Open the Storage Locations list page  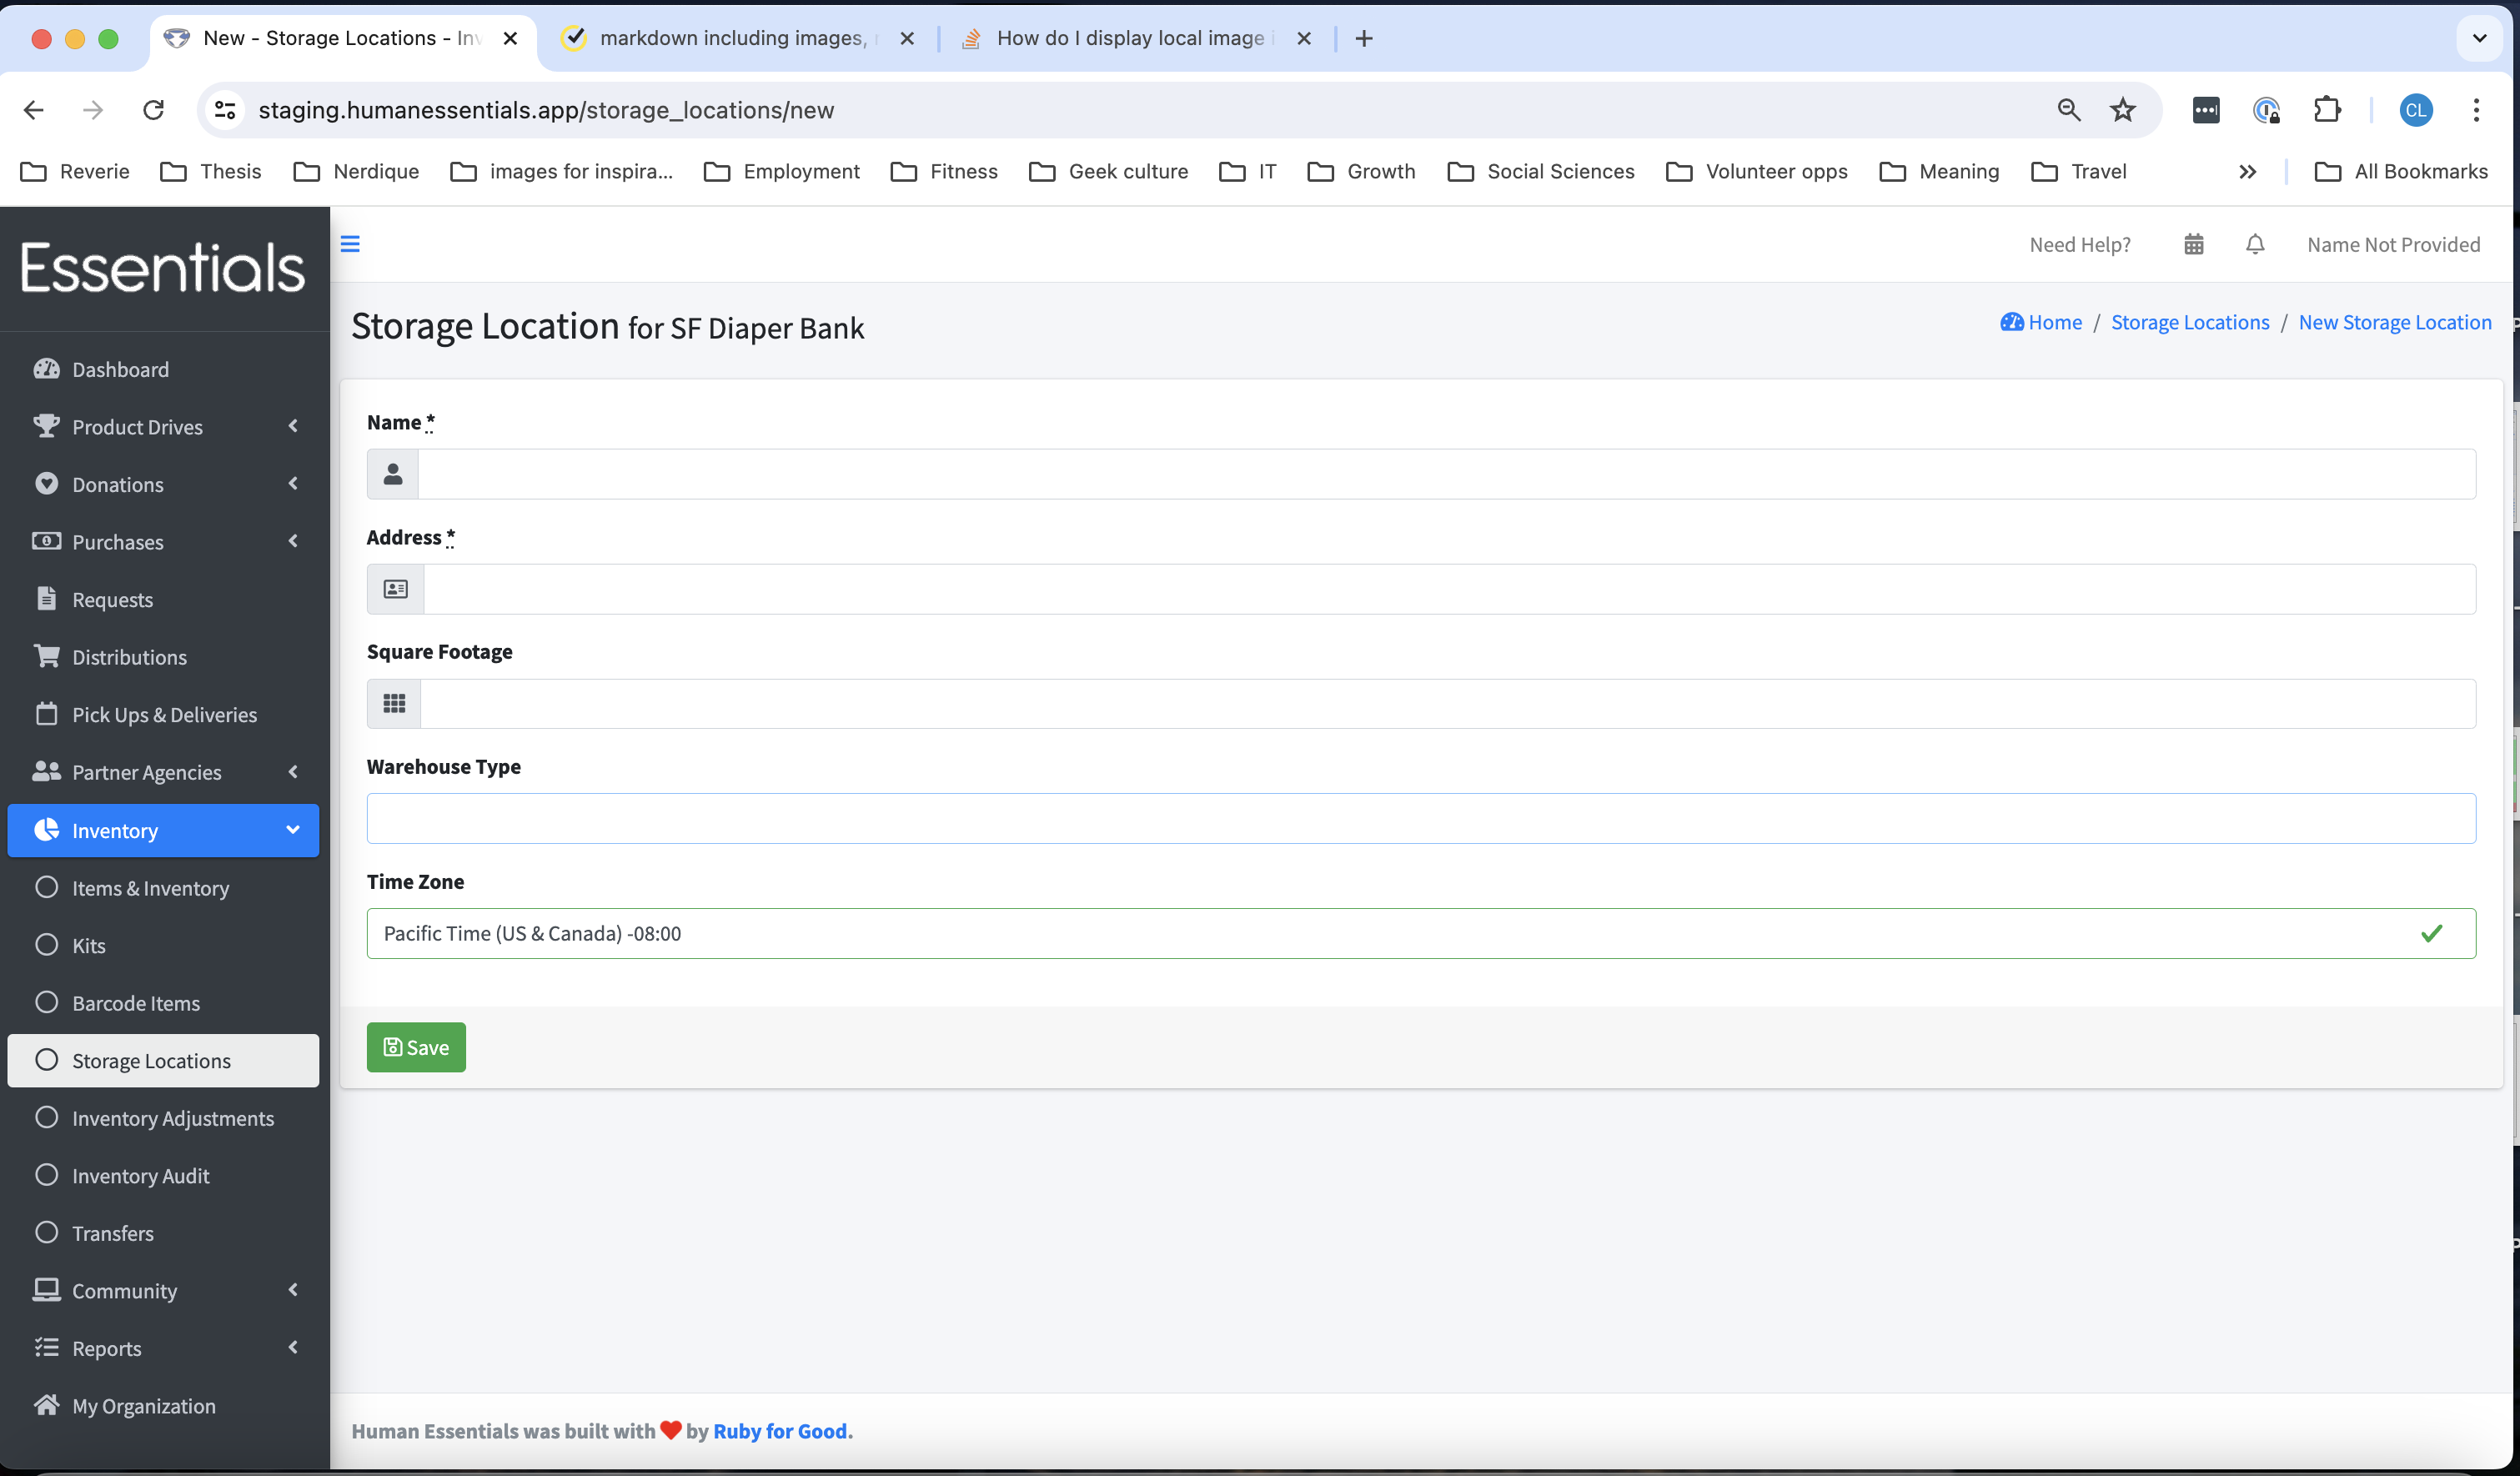(x=2190, y=324)
